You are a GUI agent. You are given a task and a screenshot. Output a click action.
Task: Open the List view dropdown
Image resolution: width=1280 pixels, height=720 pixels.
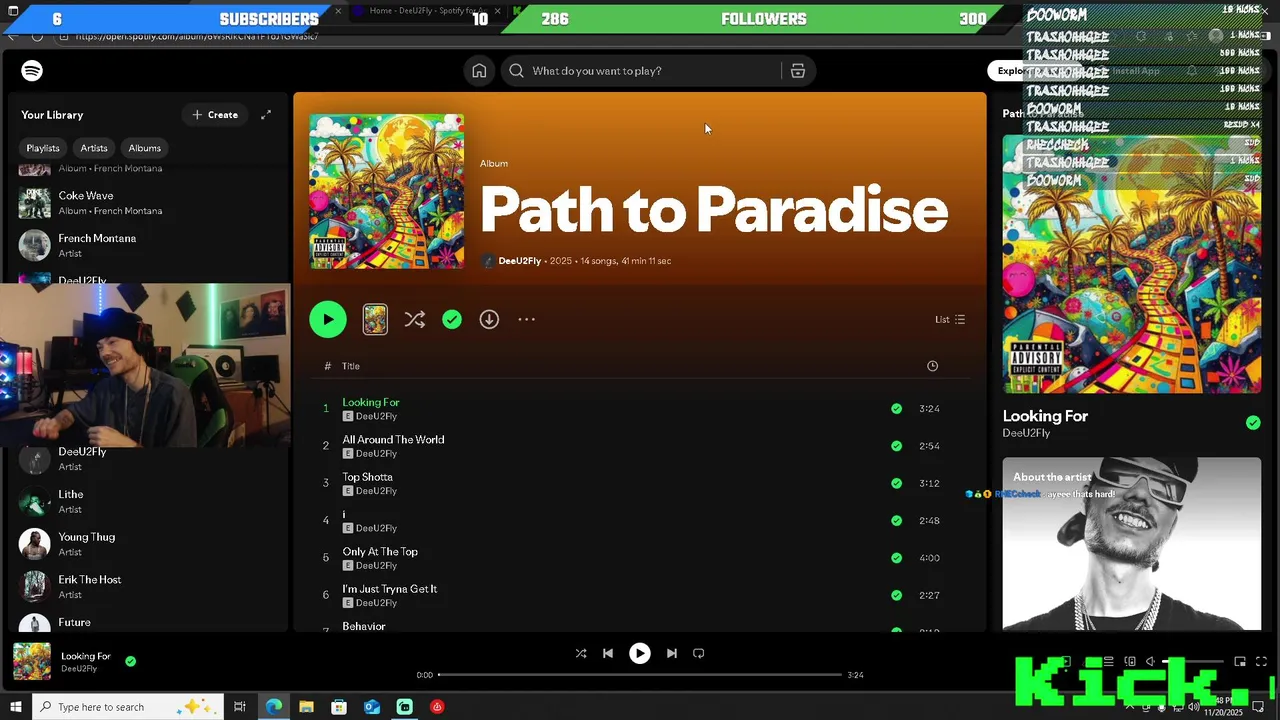[950, 320]
